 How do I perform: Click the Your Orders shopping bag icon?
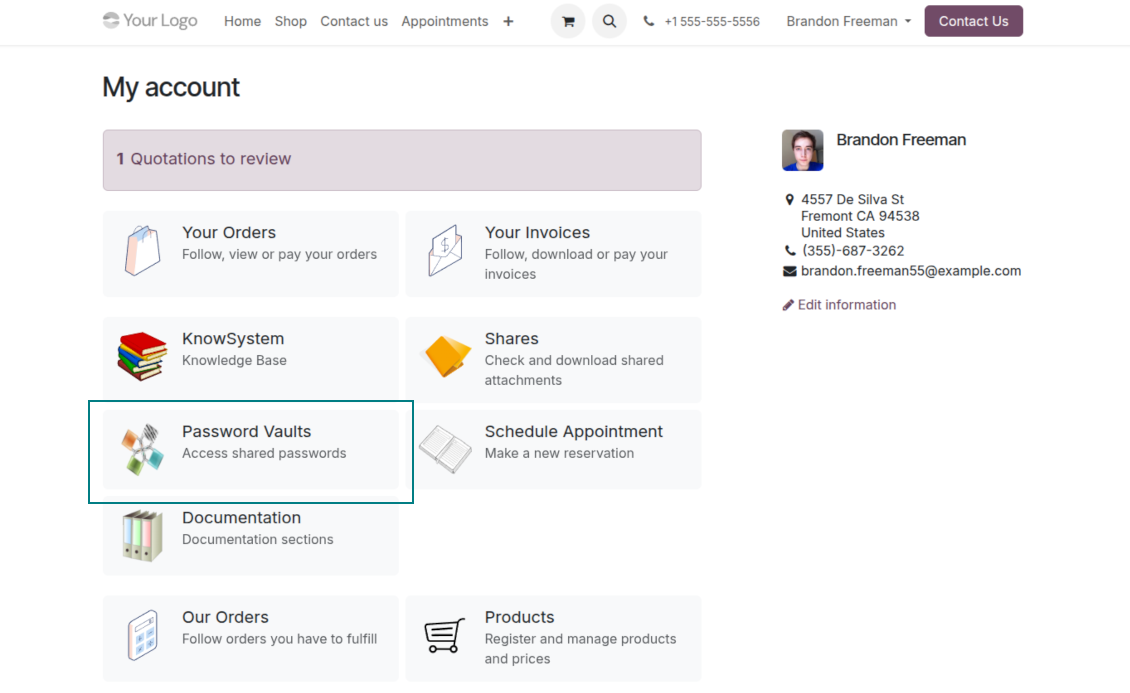pyautogui.click(x=142, y=251)
